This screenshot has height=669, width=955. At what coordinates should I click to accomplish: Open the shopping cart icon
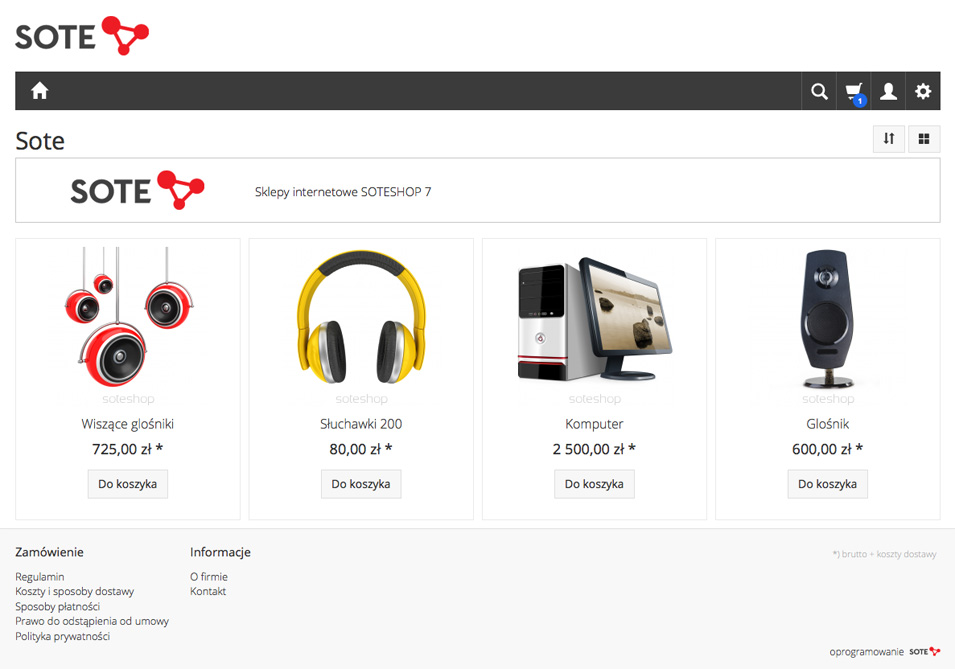(855, 93)
